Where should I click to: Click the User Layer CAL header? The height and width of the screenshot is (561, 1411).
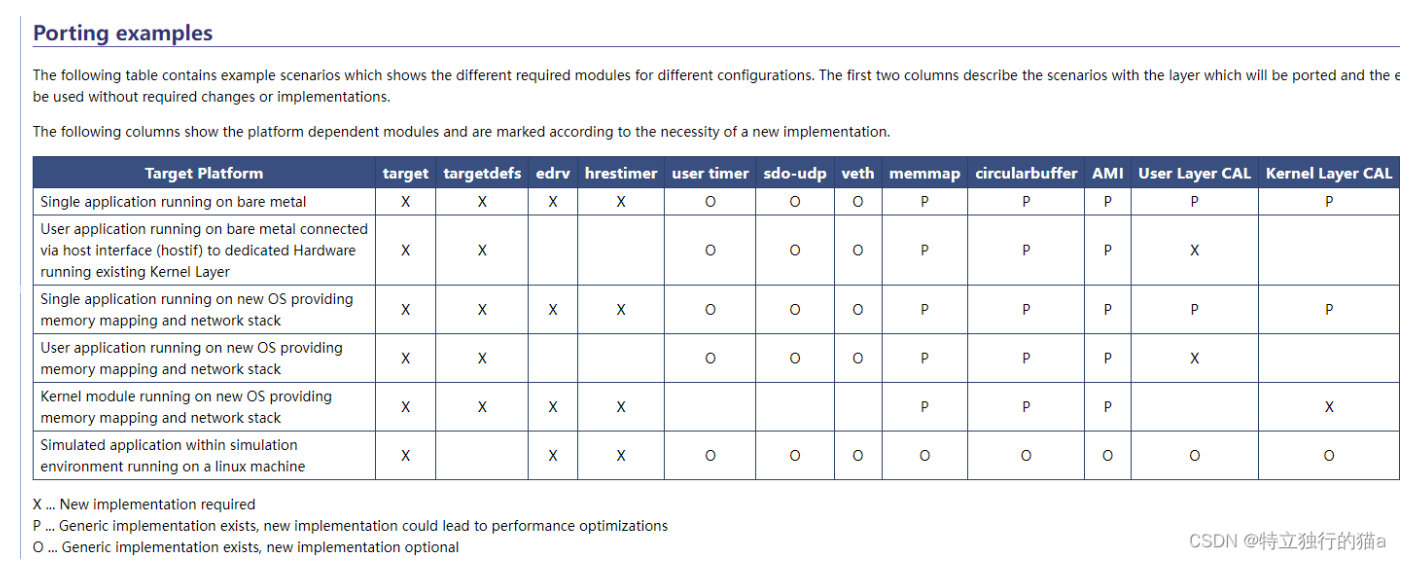click(1194, 173)
